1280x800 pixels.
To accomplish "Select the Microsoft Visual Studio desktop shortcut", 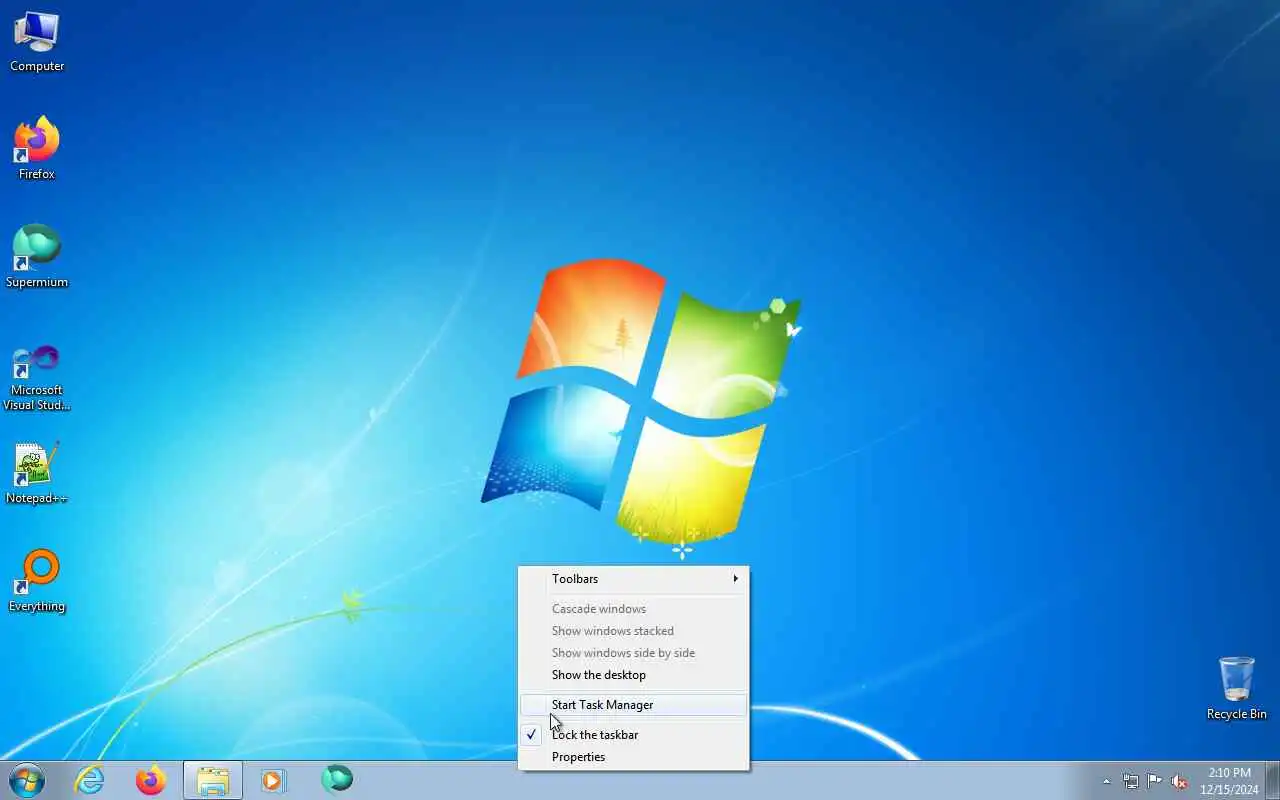I will point(37,376).
